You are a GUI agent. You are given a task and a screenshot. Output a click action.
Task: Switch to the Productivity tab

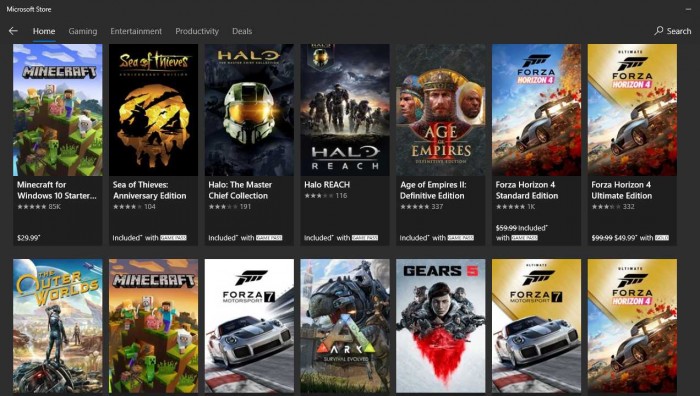pos(197,31)
